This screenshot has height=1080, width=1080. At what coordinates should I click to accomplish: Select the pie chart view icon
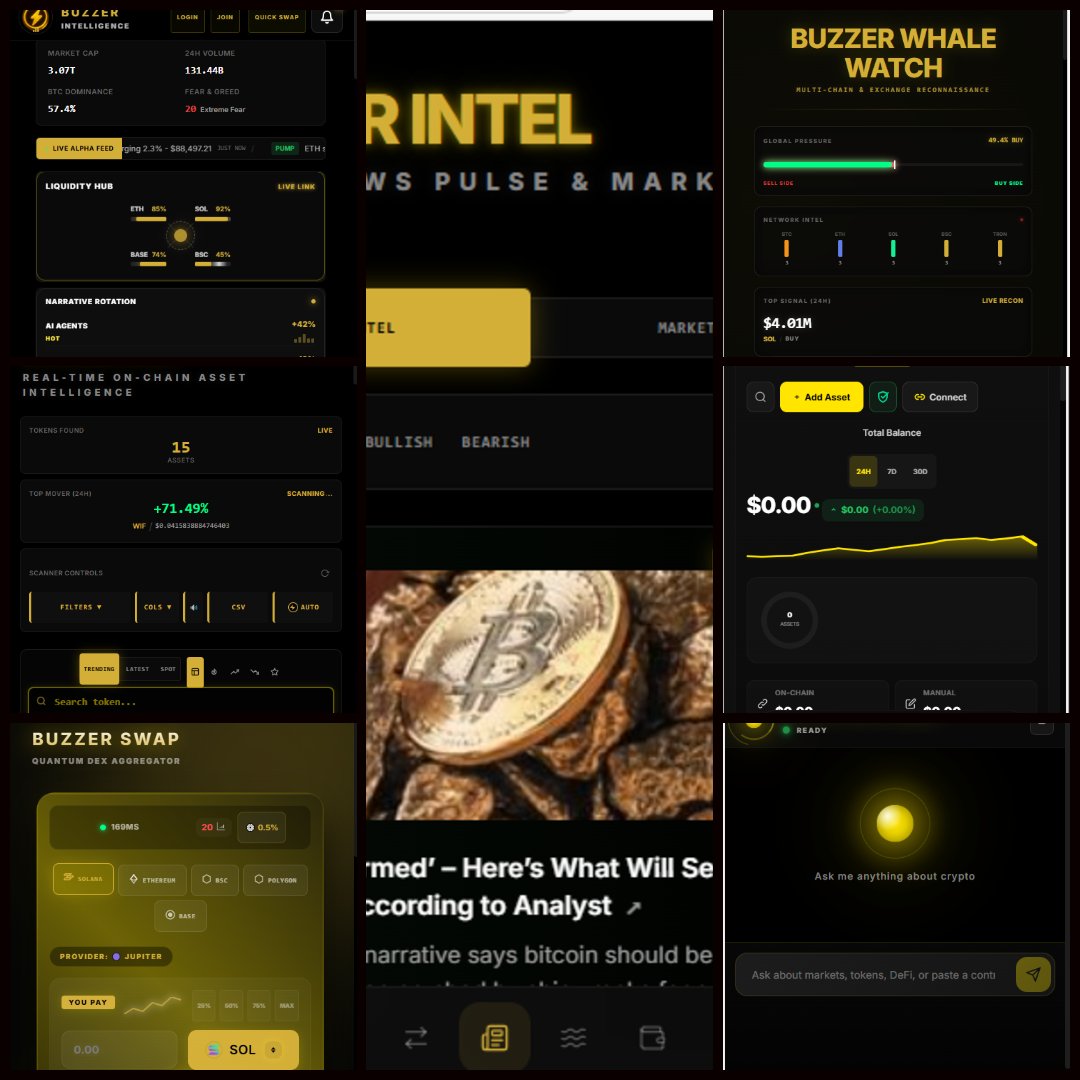[x=214, y=672]
